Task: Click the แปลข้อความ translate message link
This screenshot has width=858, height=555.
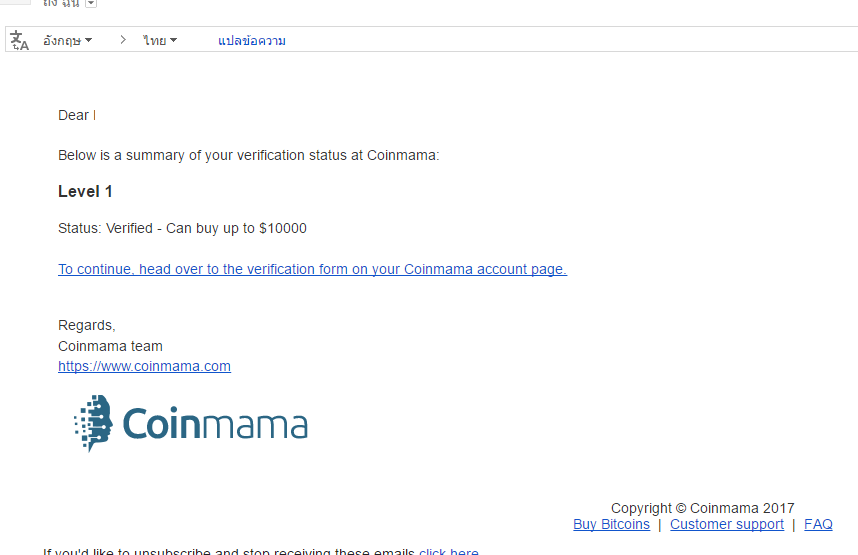Action: 252,41
